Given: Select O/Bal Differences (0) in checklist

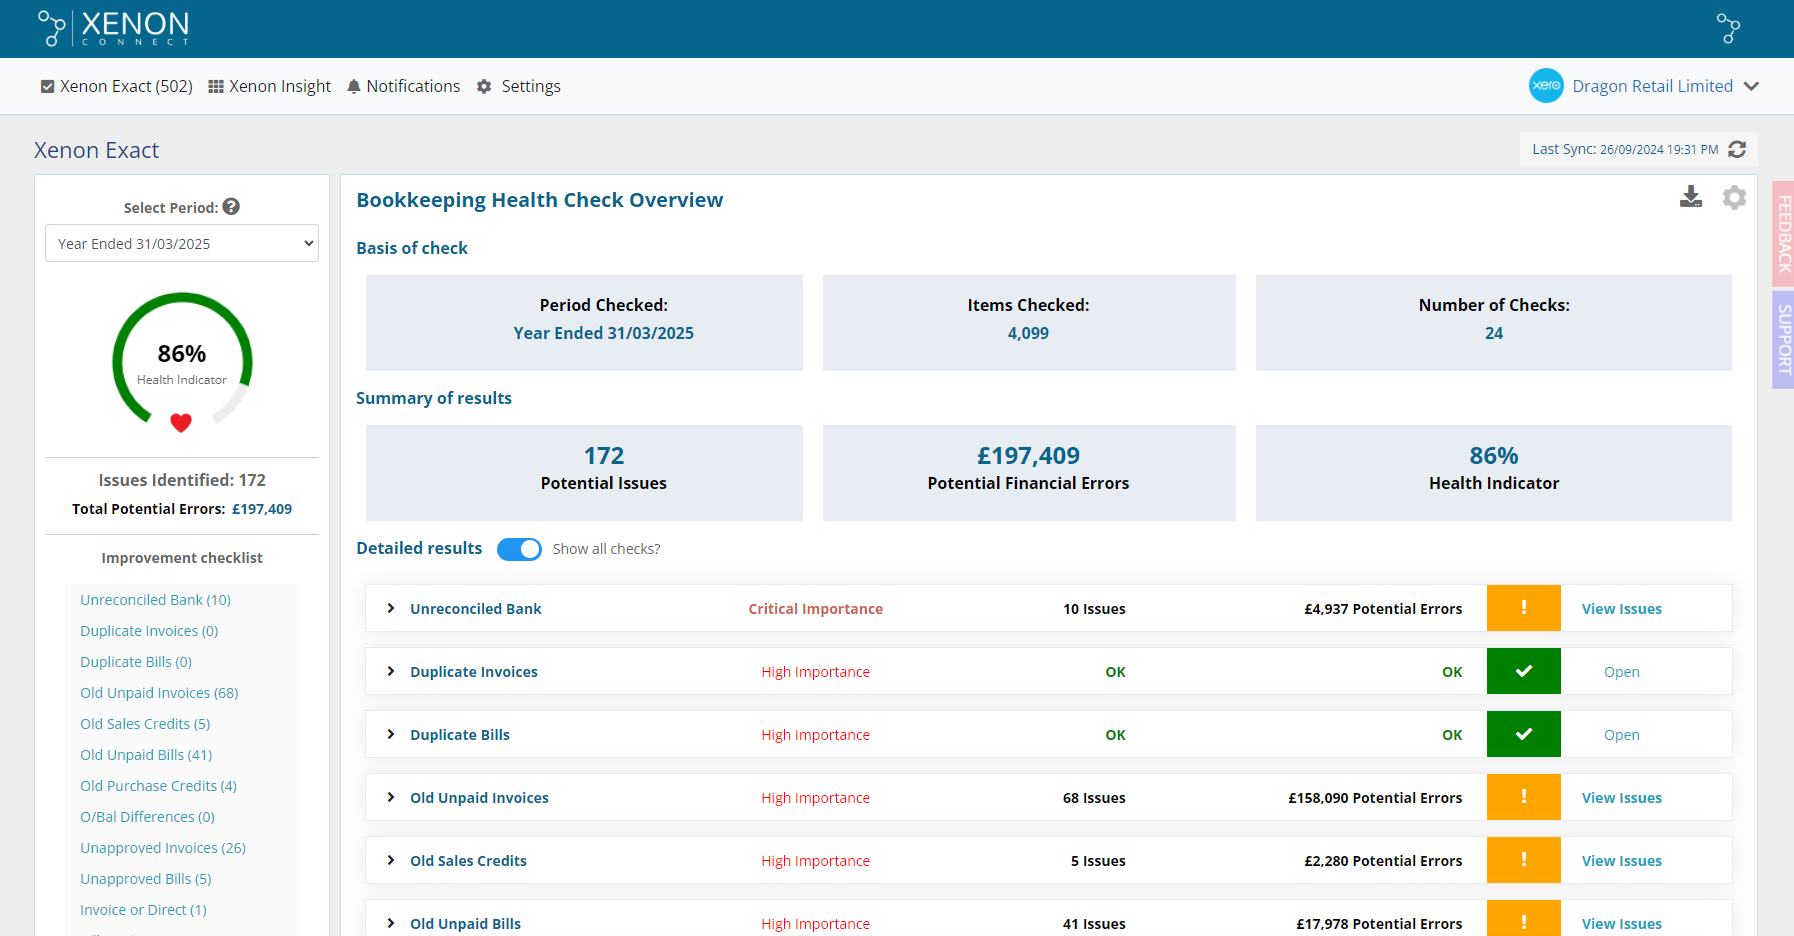Looking at the screenshot, I should (147, 817).
